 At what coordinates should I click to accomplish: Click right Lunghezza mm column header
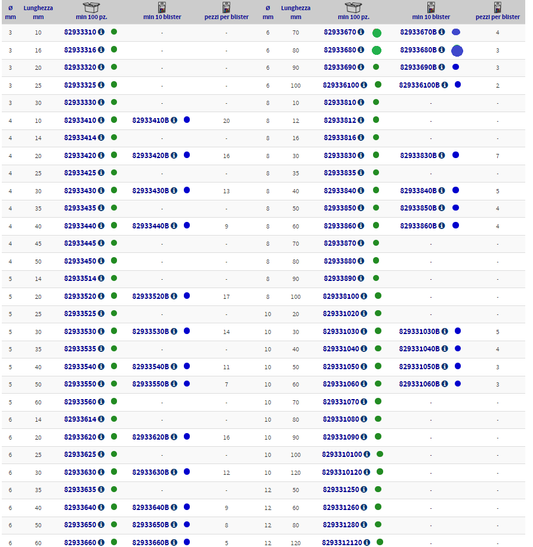point(296,12)
